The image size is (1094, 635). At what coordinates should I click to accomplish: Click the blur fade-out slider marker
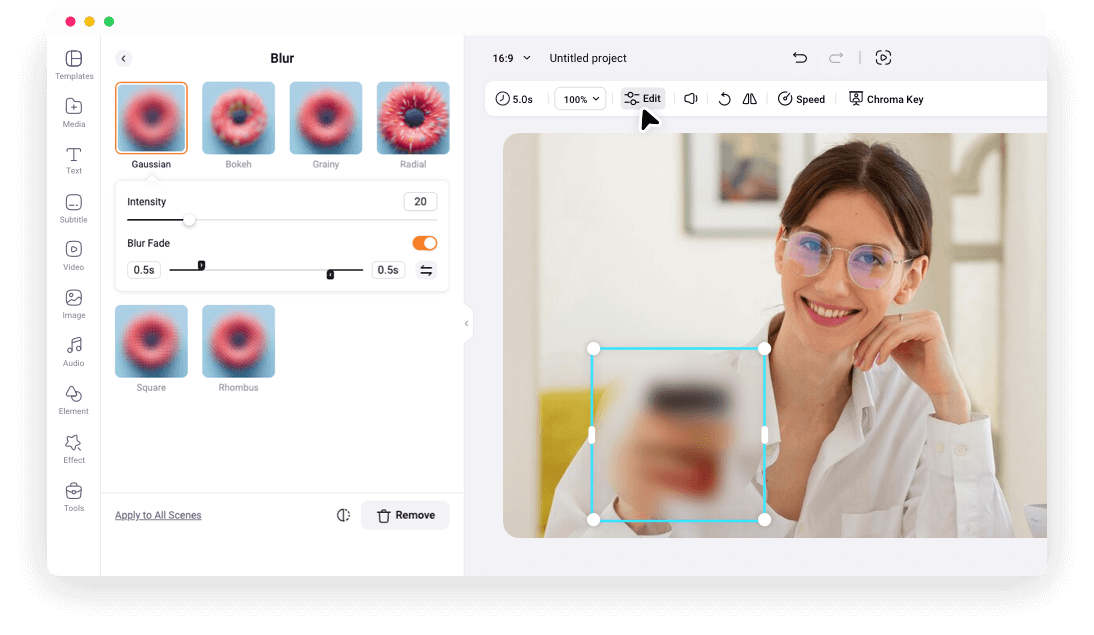pyautogui.click(x=330, y=274)
